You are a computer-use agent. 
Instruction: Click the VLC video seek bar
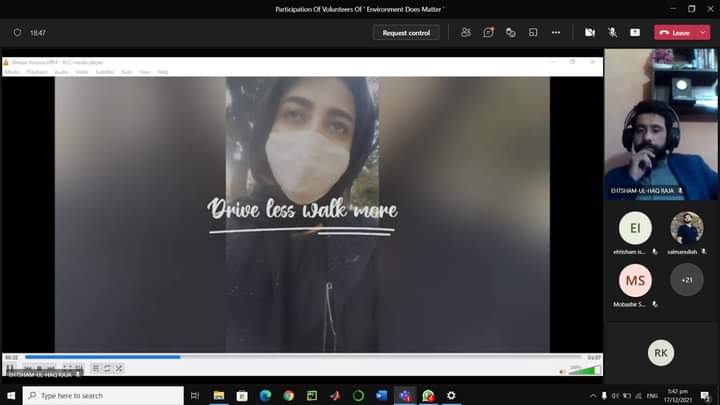point(300,357)
